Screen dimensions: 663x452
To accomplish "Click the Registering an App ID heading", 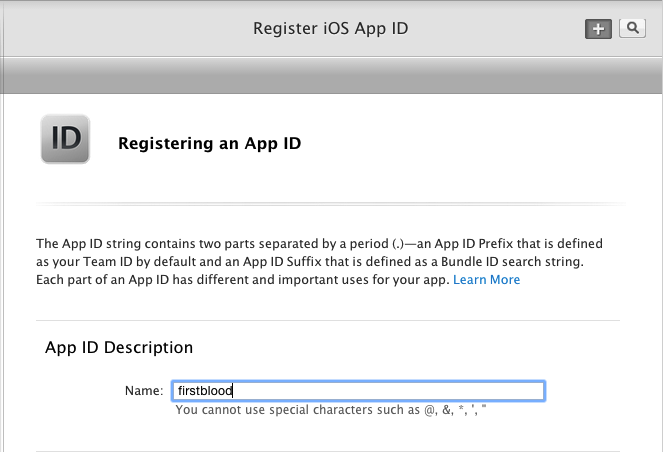I will coord(209,143).
